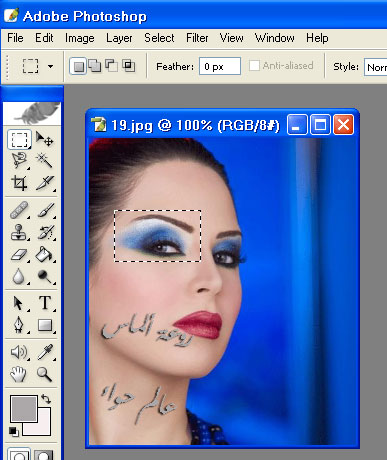Select the Healing Brush tool

(19, 210)
